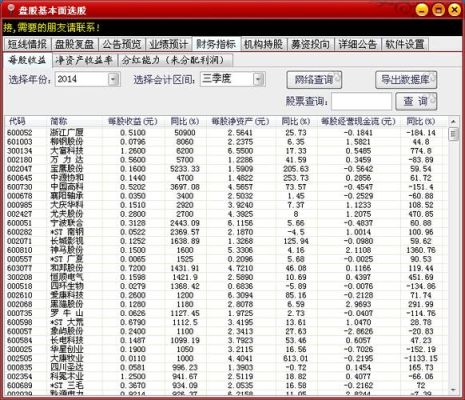Open the 分红能力(未分配利润) sub-tab
465x400 pixels.
click(x=175, y=60)
